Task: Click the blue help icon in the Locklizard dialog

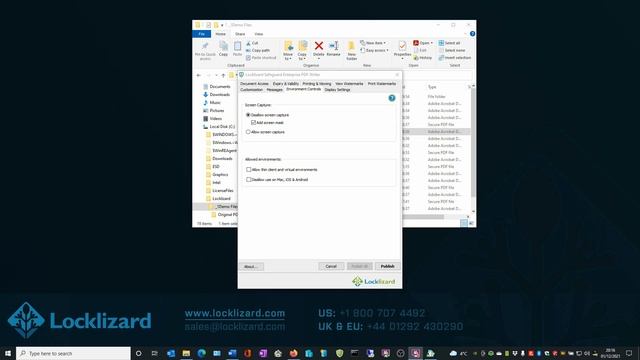Action: pos(392,98)
